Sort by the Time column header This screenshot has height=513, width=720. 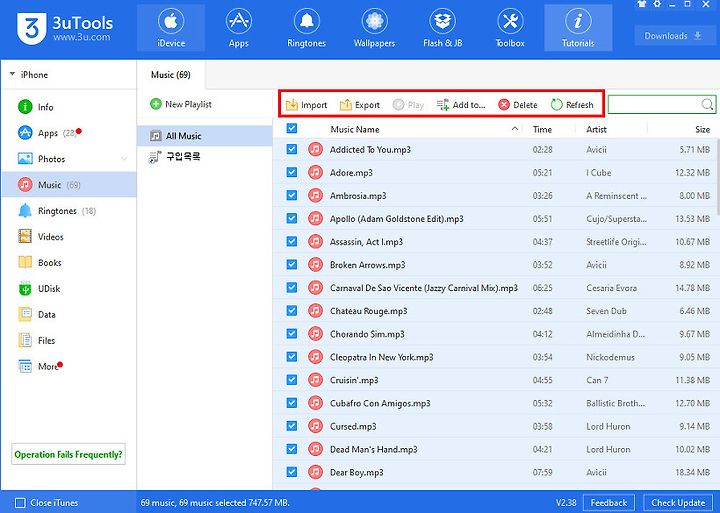(x=542, y=130)
